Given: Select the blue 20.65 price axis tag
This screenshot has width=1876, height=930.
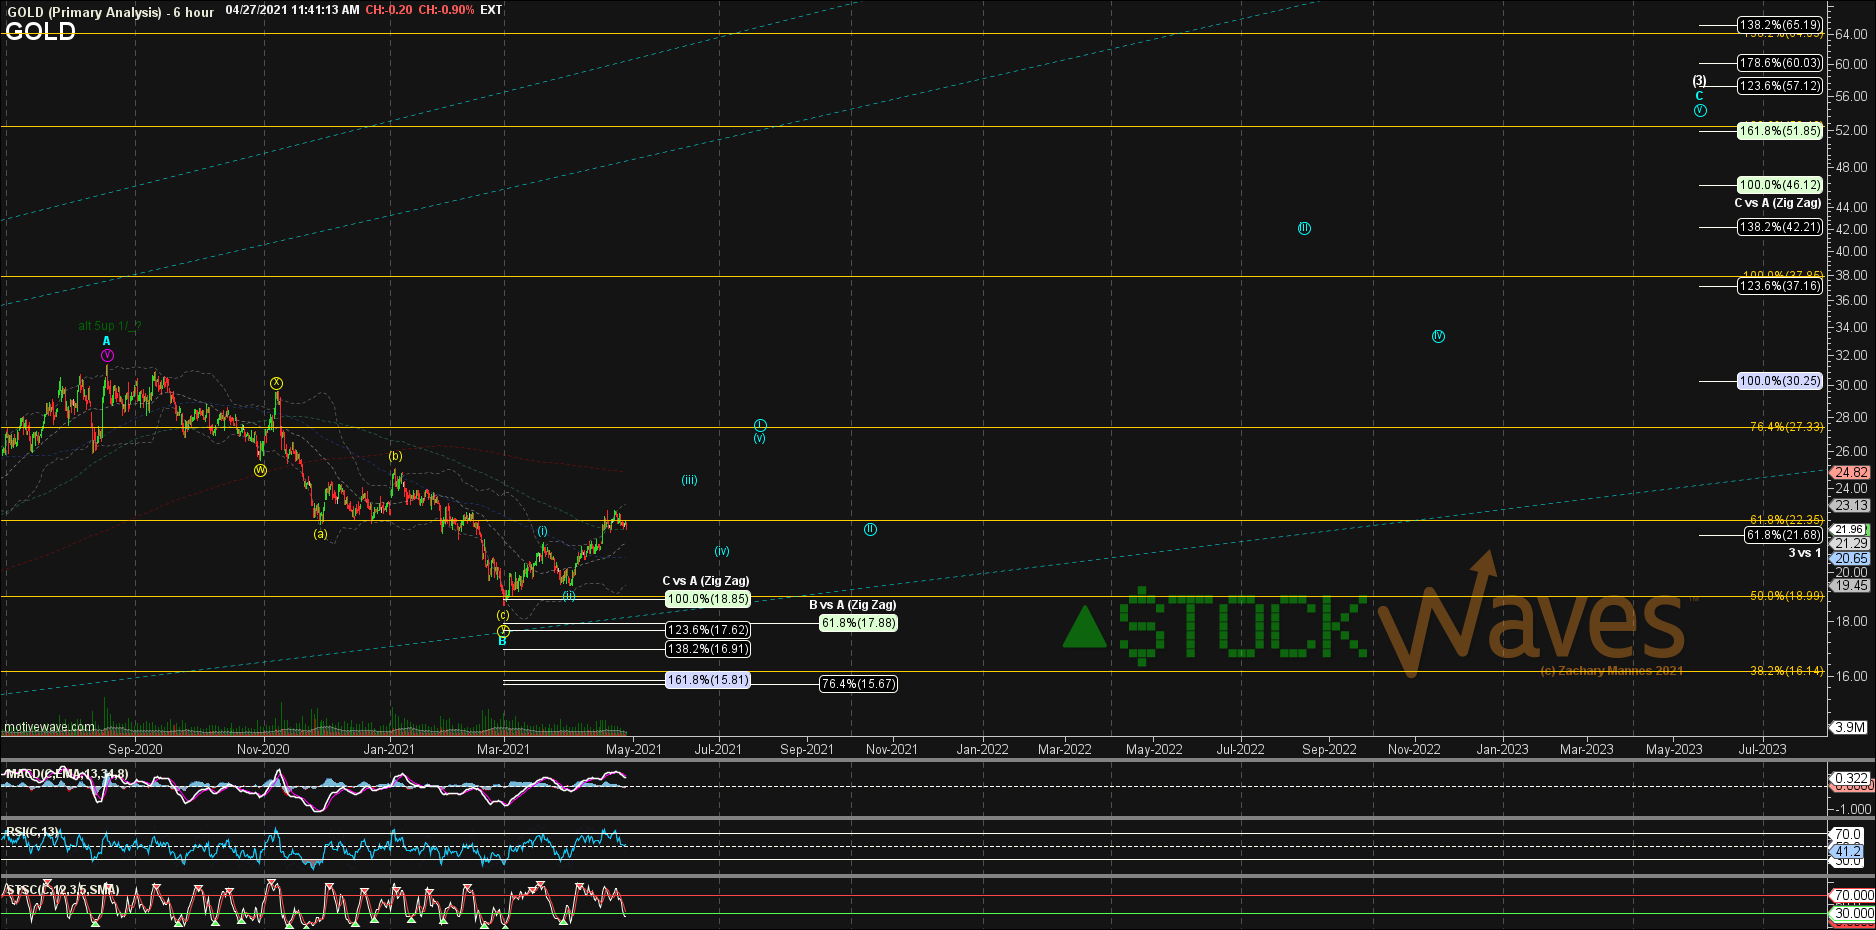Looking at the screenshot, I should coord(1851,559).
